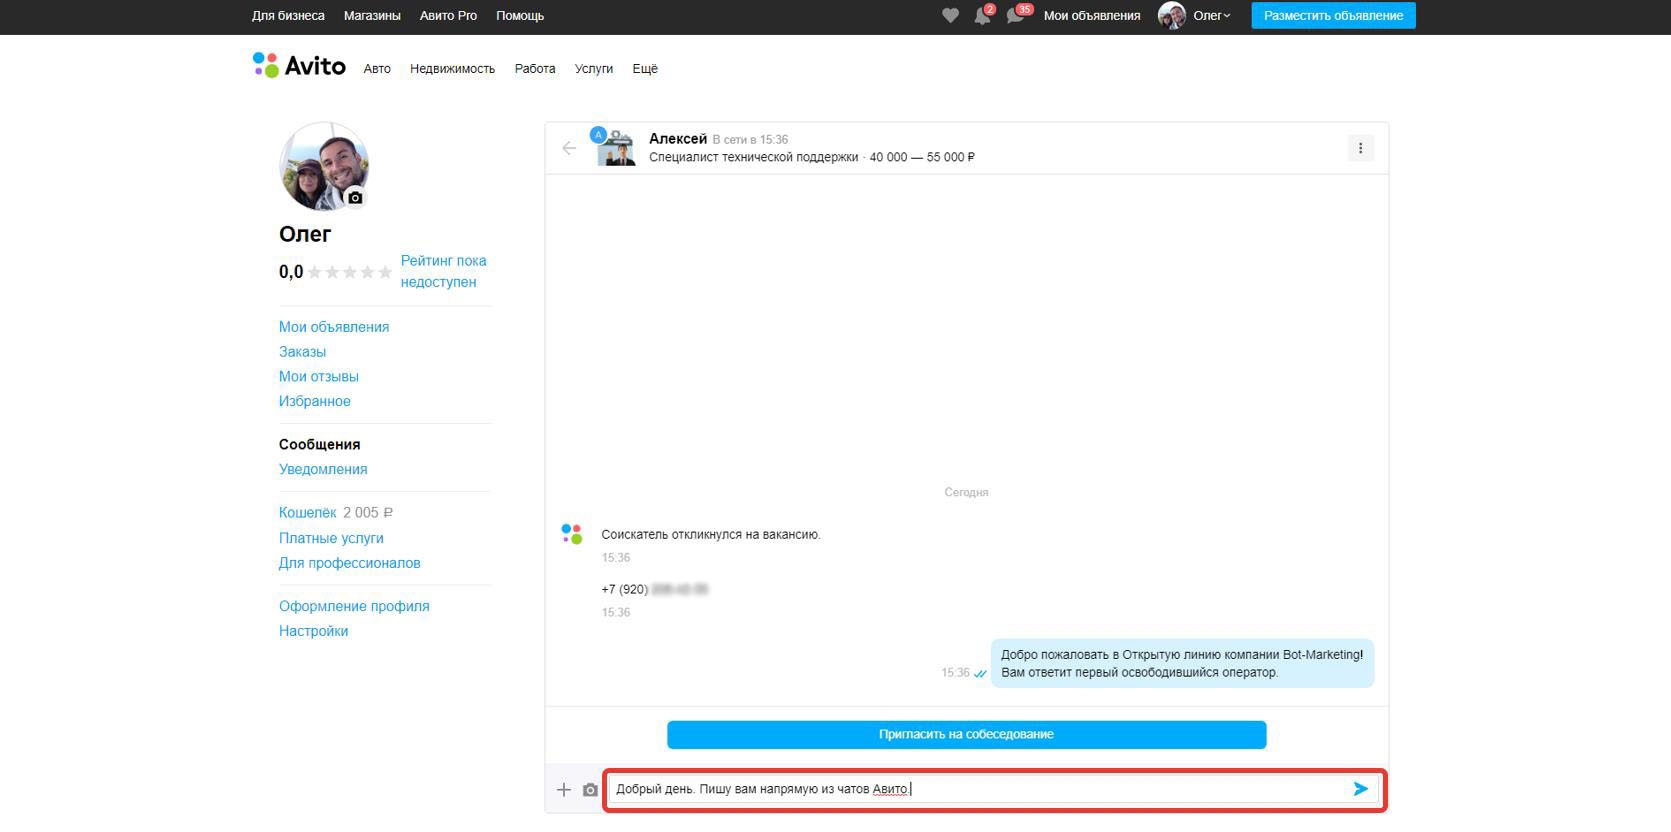Change profile photo via camera badge

355,198
